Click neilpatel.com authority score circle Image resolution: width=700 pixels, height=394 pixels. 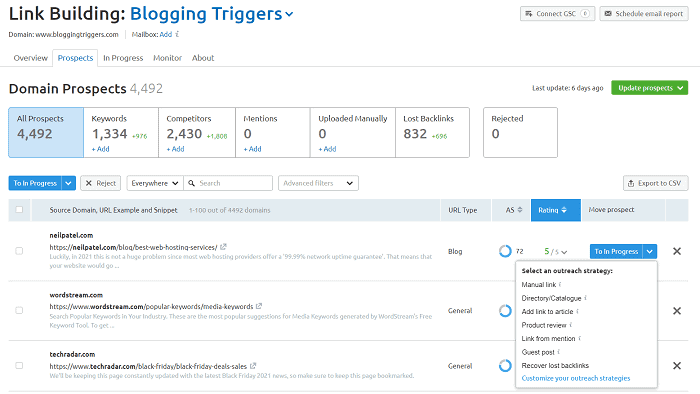505,251
